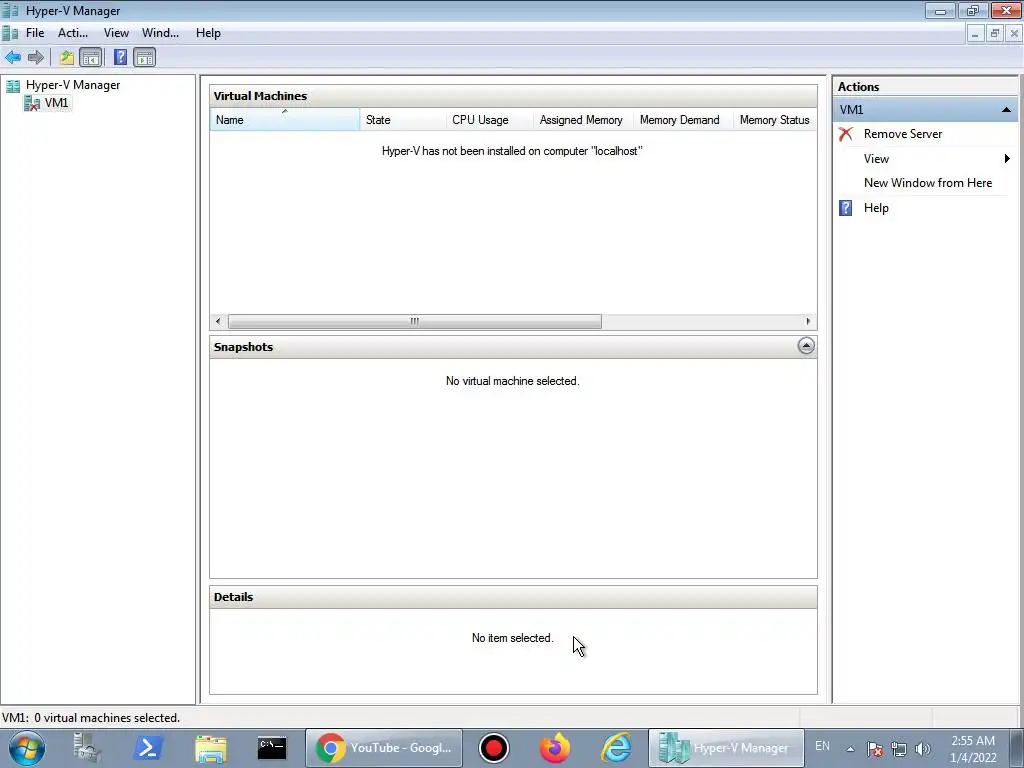Open the File menu
The width and height of the screenshot is (1024, 768).
click(x=35, y=33)
